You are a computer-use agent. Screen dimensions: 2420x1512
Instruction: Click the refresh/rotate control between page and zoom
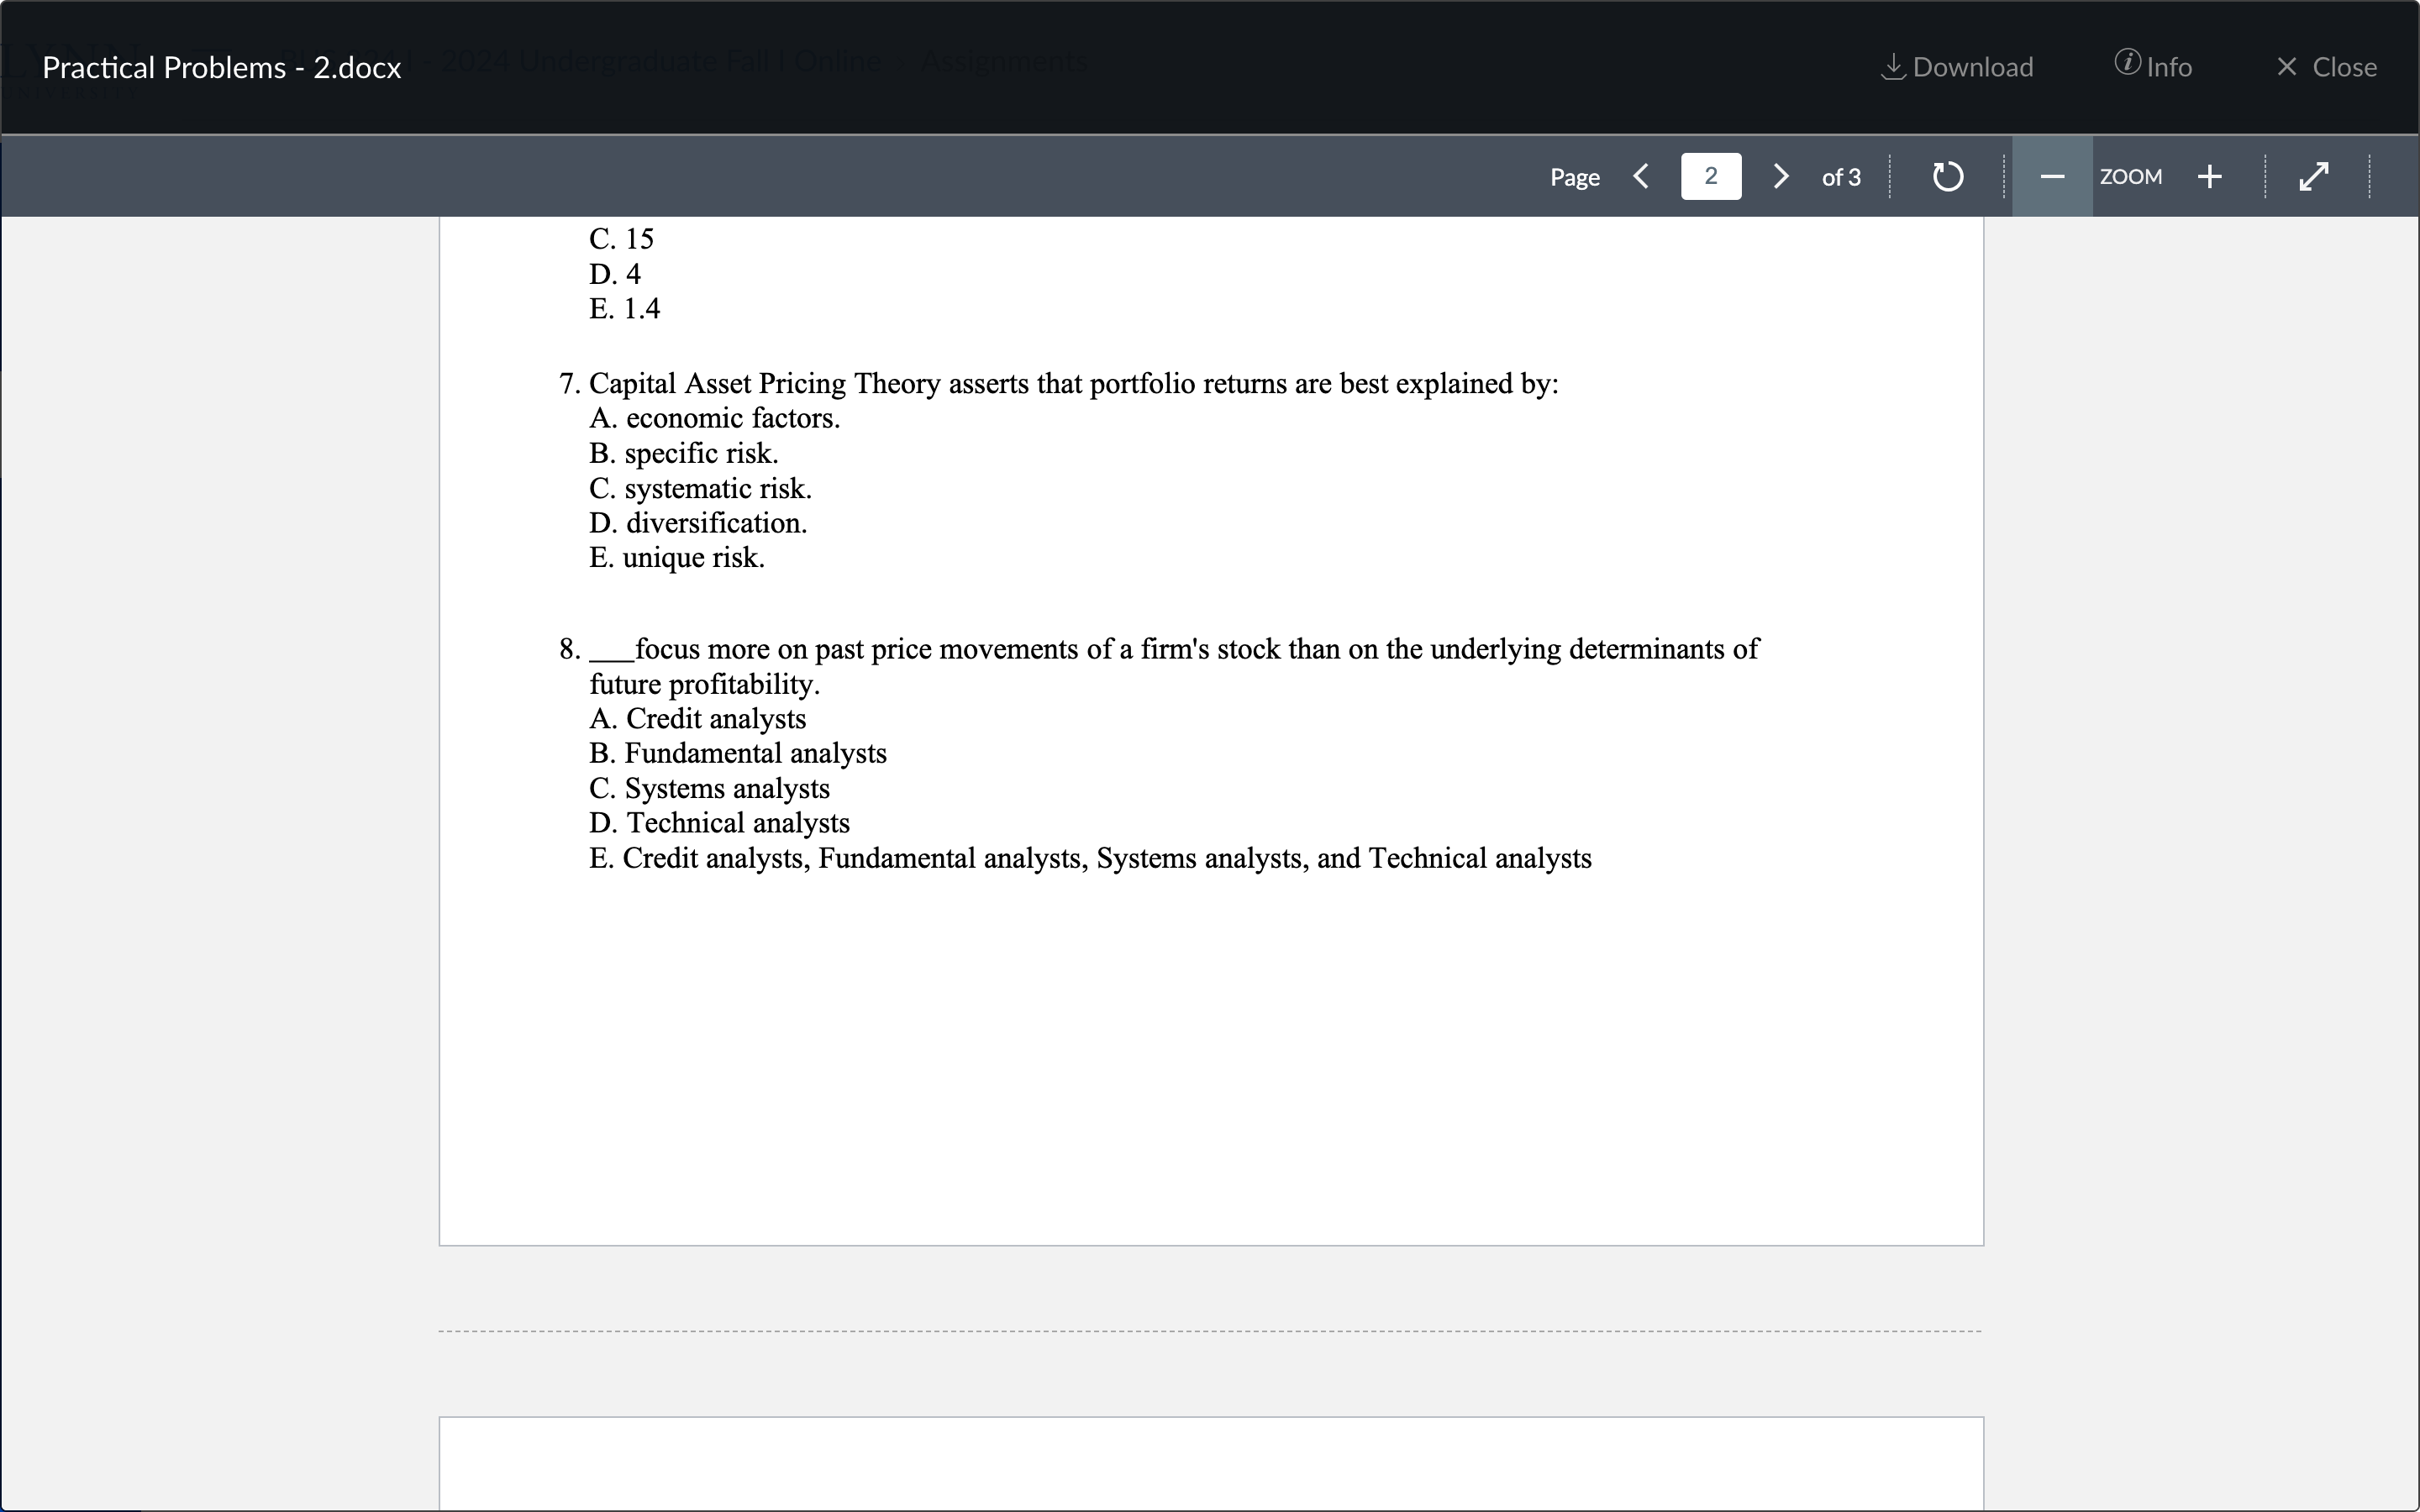tap(1946, 176)
